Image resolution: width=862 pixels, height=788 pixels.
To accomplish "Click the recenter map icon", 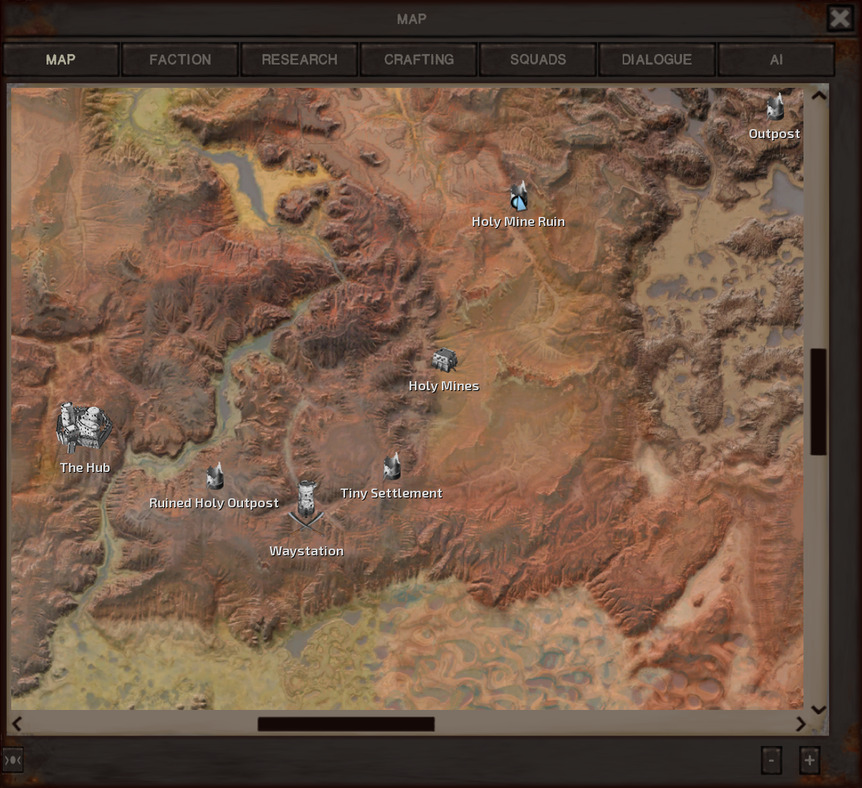I will pos(12,760).
